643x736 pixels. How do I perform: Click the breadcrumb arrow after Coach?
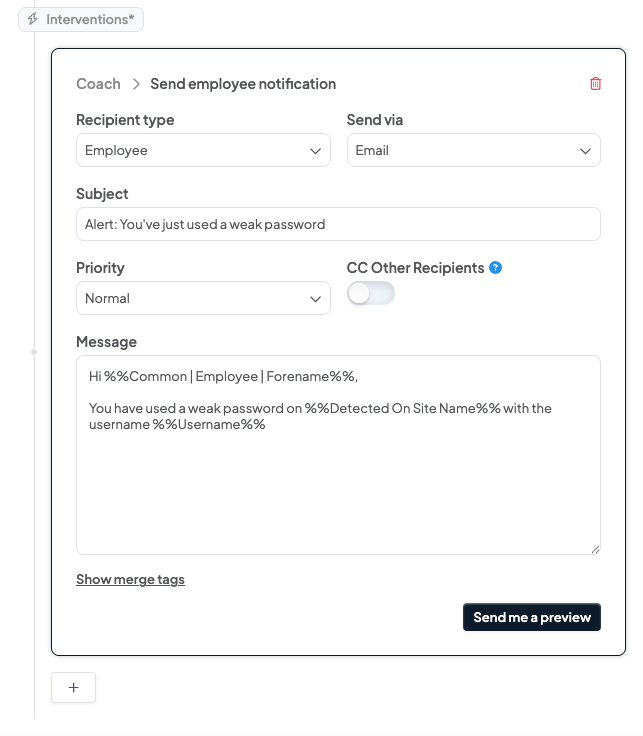point(136,84)
